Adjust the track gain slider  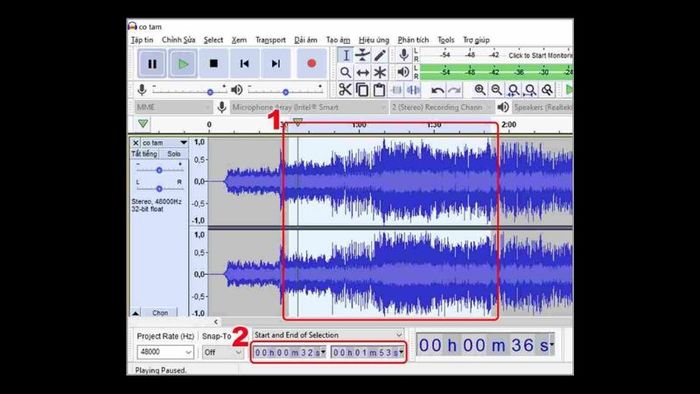[x=159, y=170]
